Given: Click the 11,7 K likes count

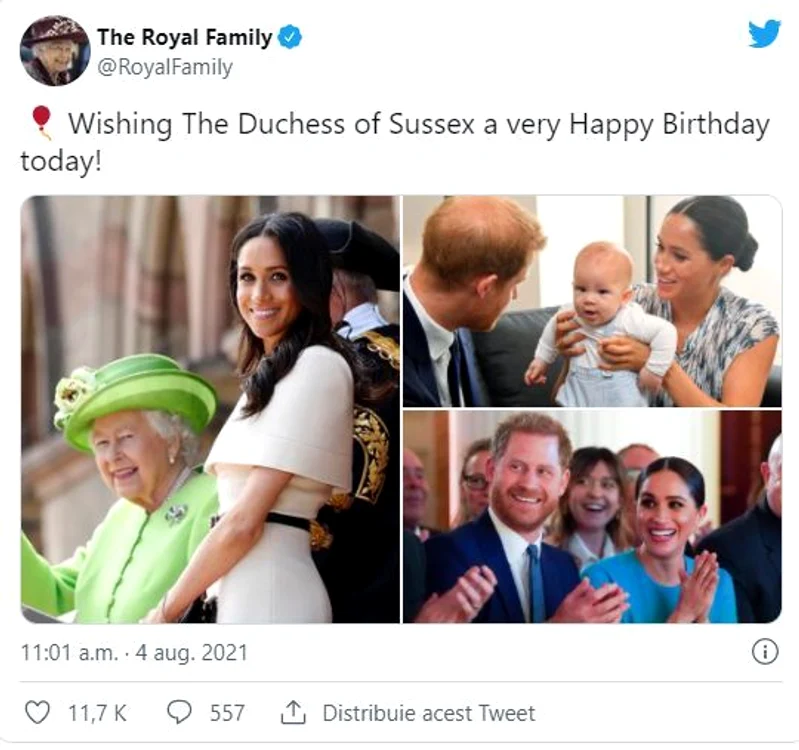Looking at the screenshot, I should coord(97,713).
